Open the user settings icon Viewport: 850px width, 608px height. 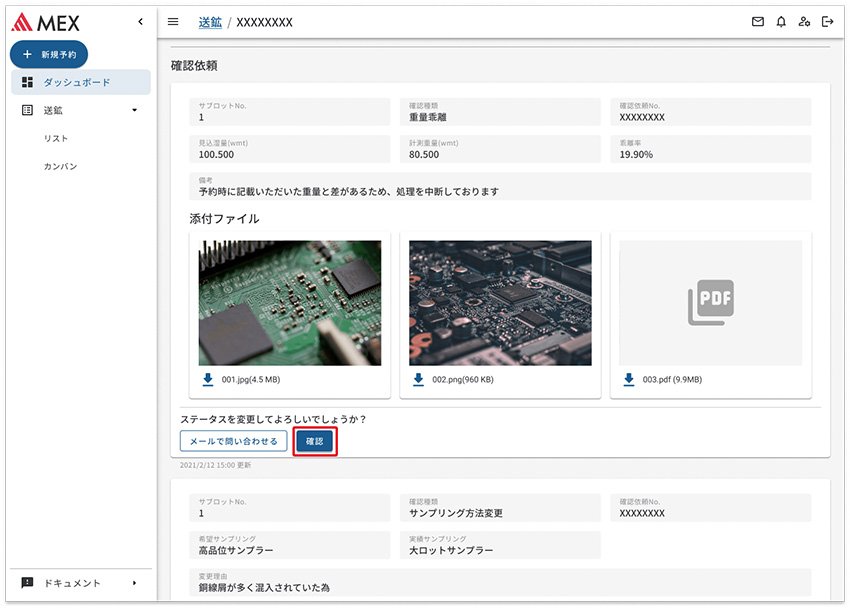[804, 22]
